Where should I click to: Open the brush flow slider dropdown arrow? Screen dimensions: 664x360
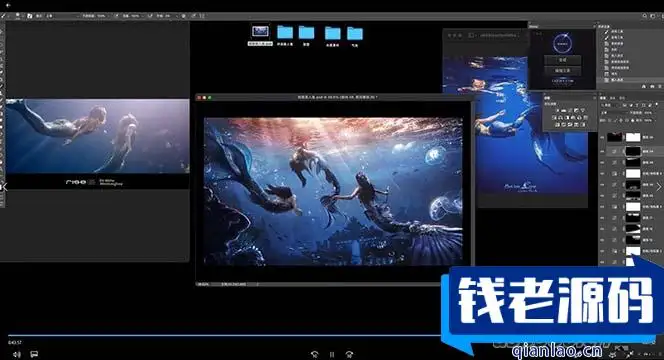pos(143,16)
